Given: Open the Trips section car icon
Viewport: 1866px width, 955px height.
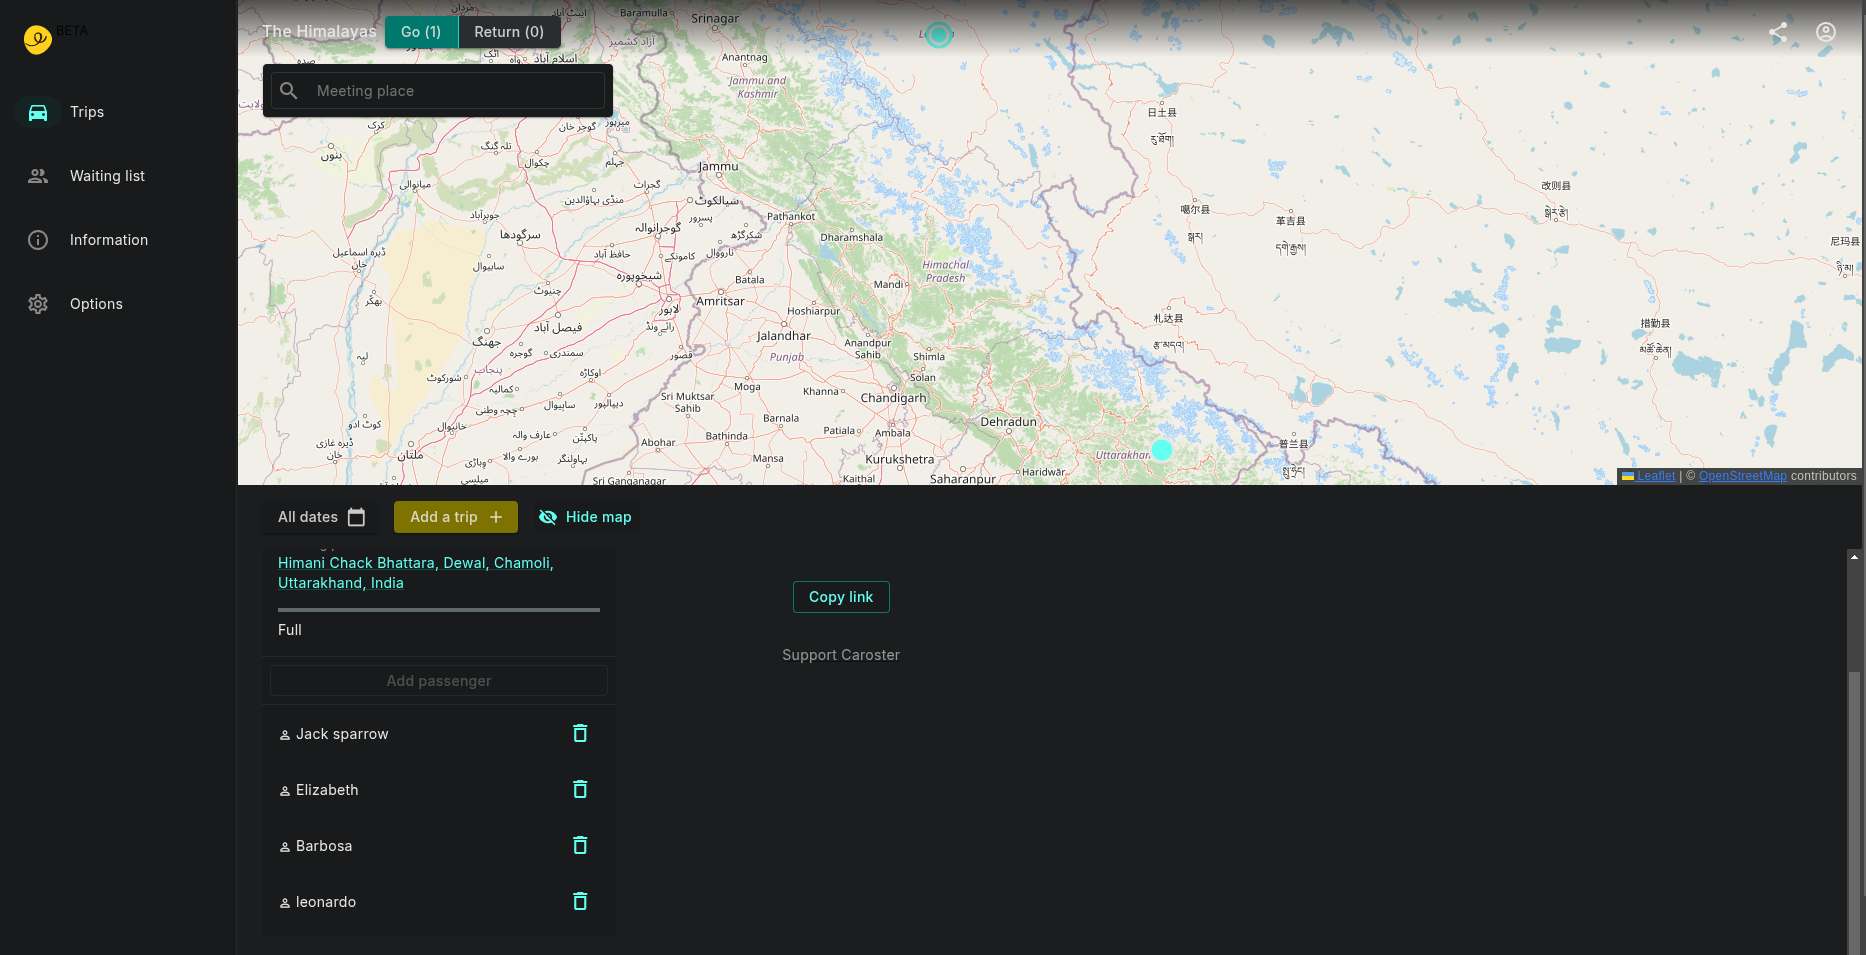Looking at the screenshot, I should (38, 112).
